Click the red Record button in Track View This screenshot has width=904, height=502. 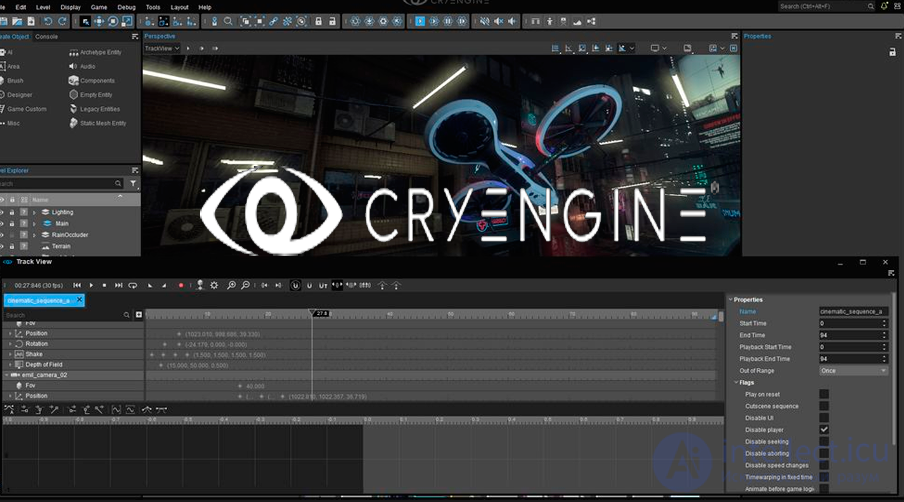coord(181,285)
